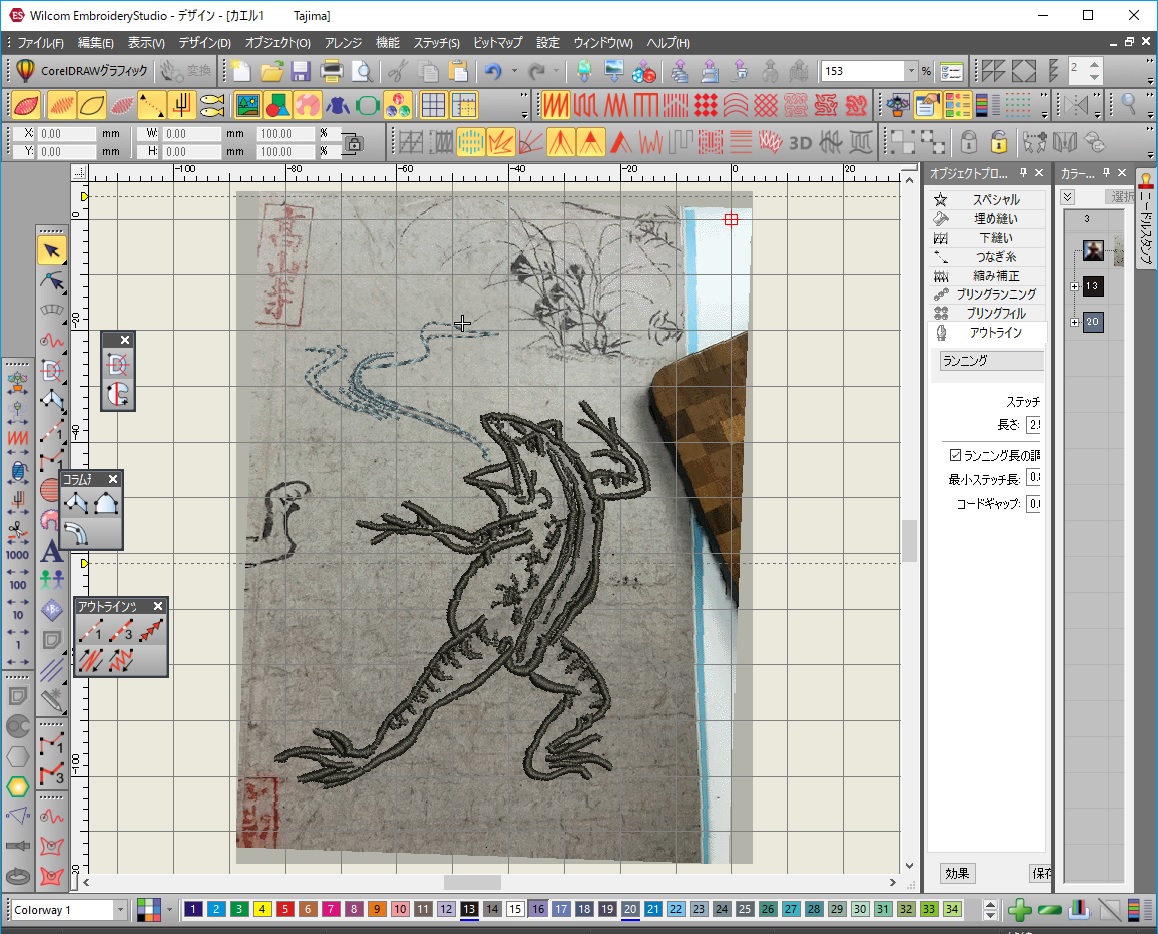The height and width of the screenshot is (934, 1158).
Task: Open Print Preview with the magnifier page icon
Action: pyautogui.click(x=362, y=71)
